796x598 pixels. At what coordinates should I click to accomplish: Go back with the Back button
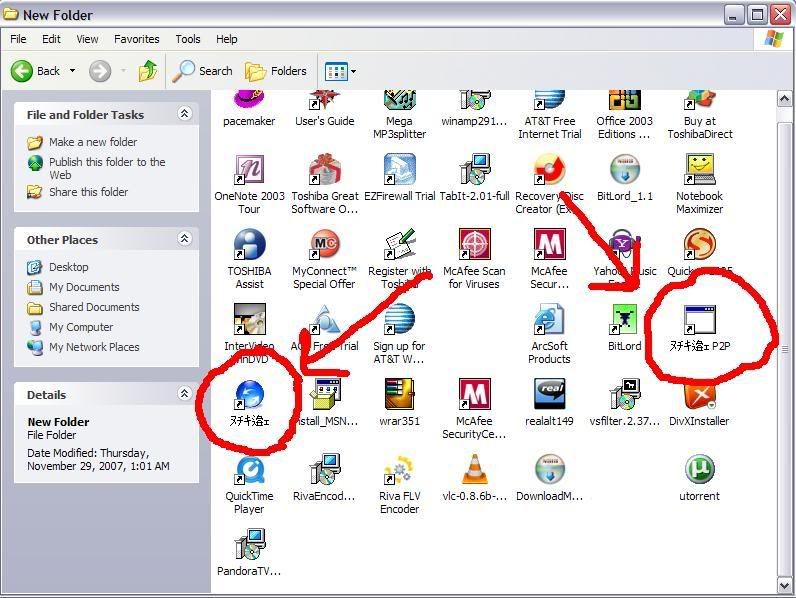[x=36, y=71]
